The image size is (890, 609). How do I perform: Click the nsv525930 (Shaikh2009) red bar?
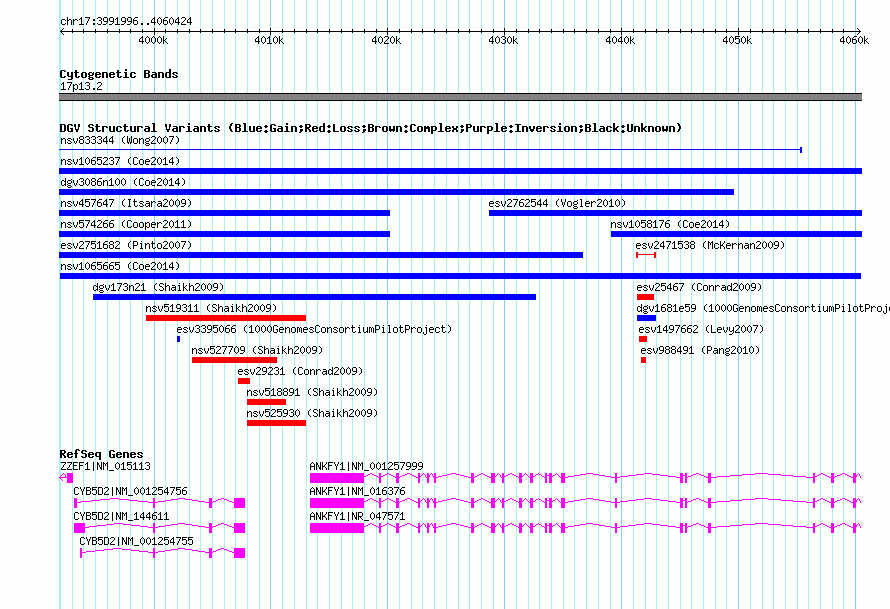[276, 423]
